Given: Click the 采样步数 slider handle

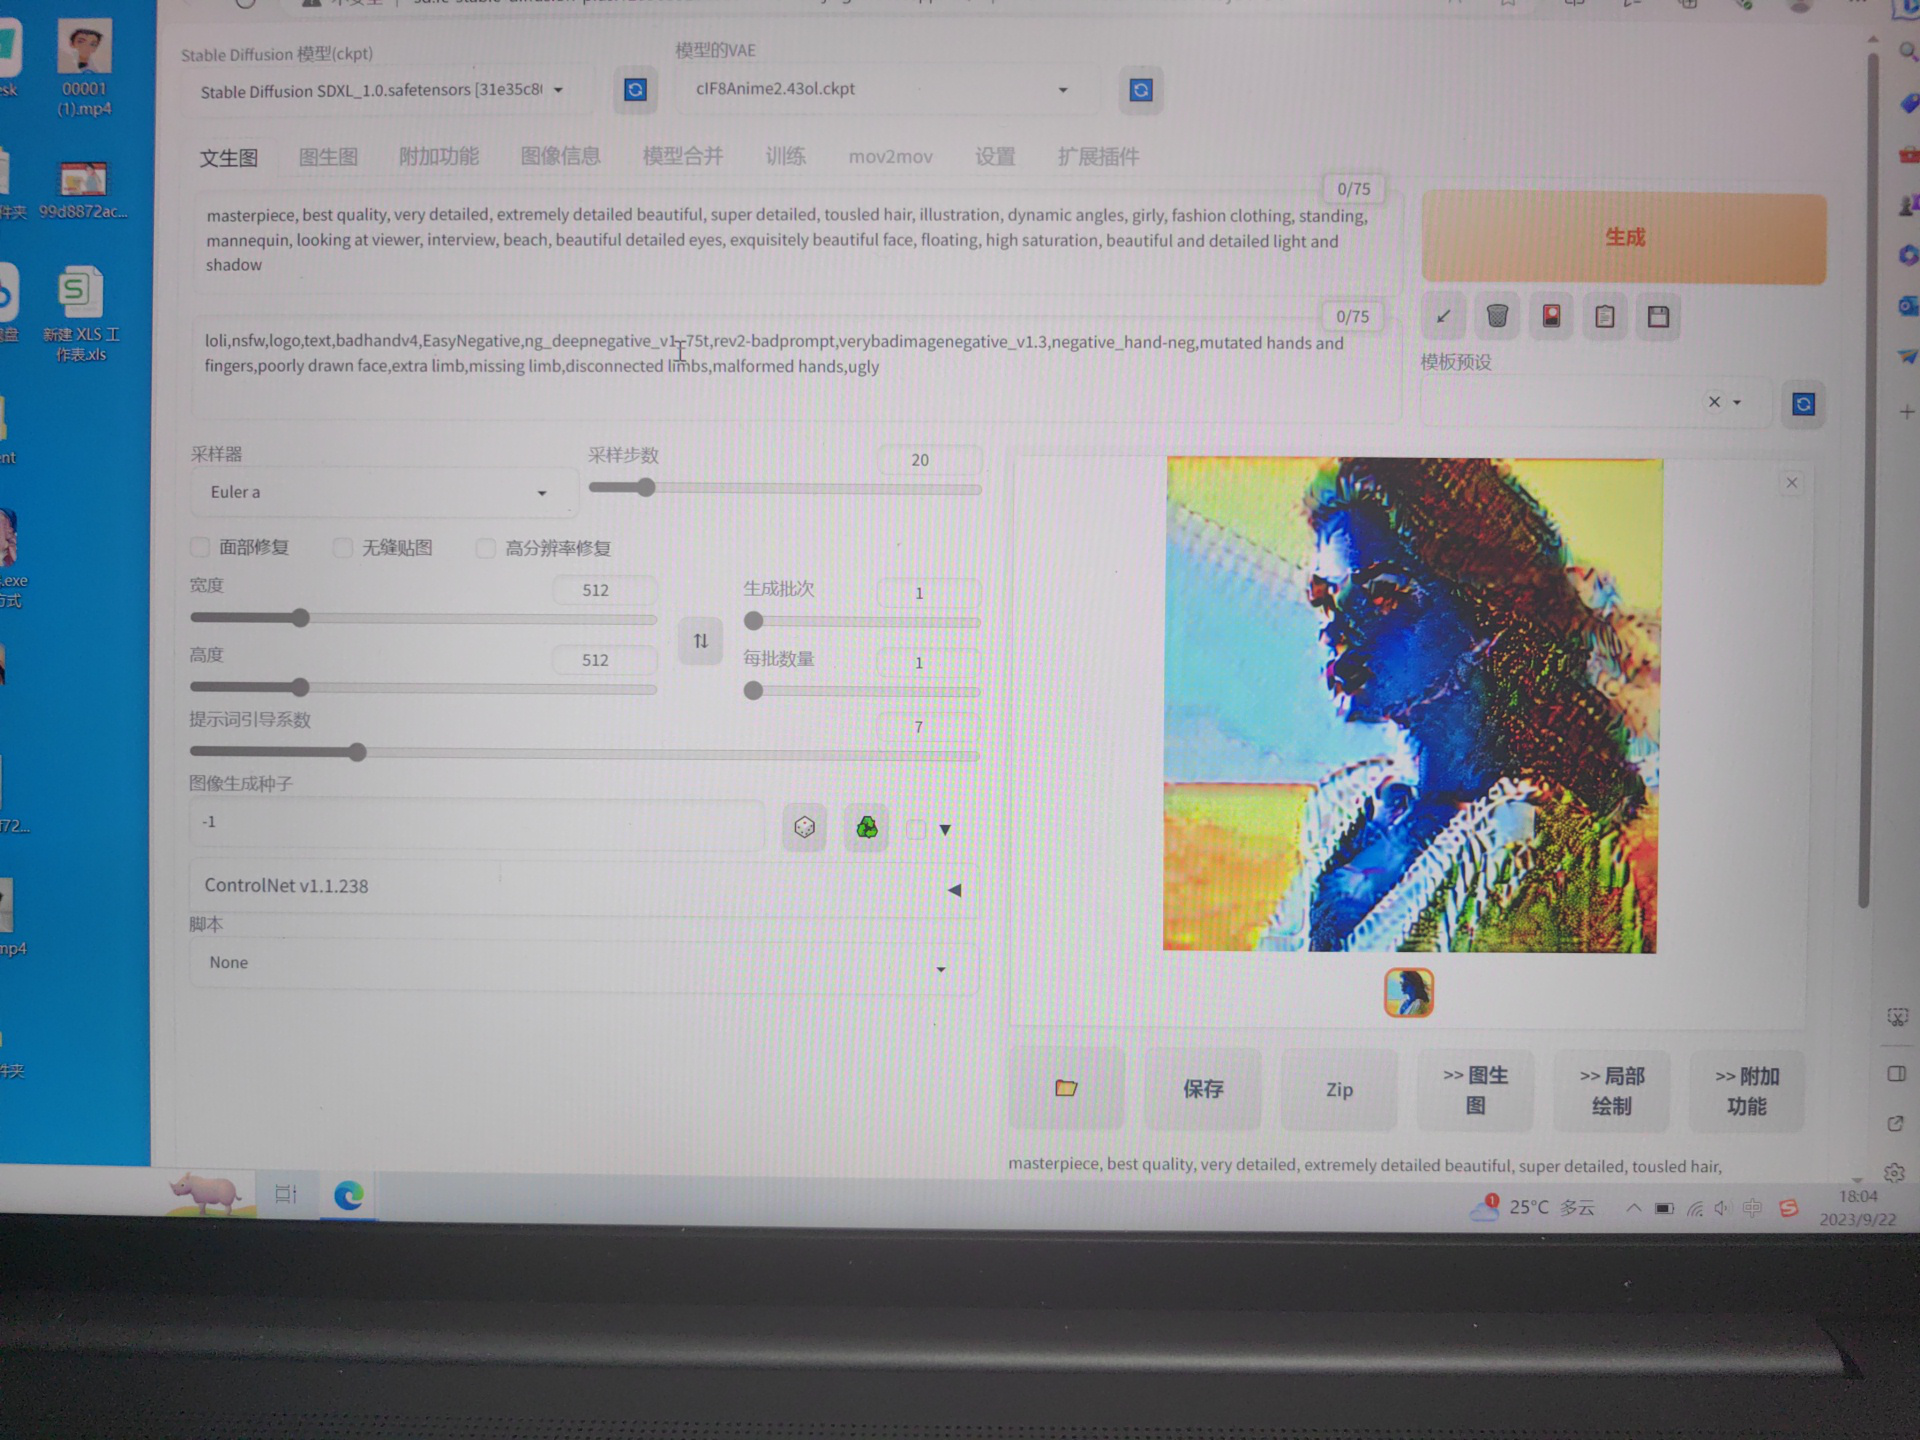Looking at the screenshot, I should point(646,488).
